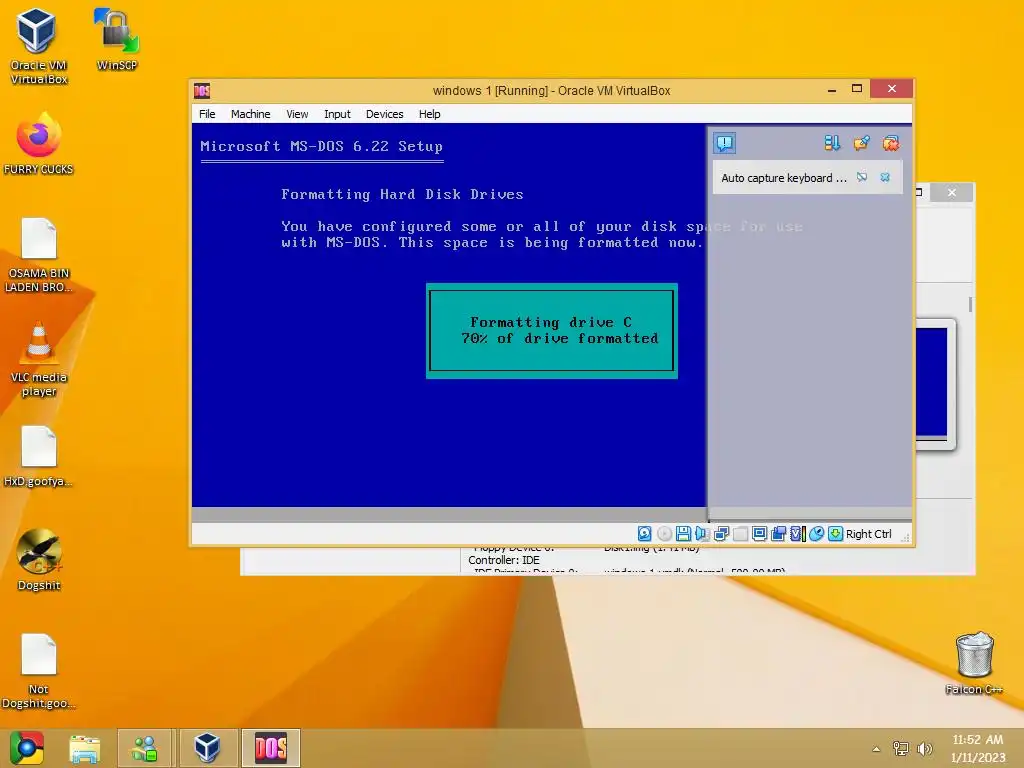Click Controller: IDE text in Manager window
This screenshot has width=1024, height=768.
coord(504,560)
